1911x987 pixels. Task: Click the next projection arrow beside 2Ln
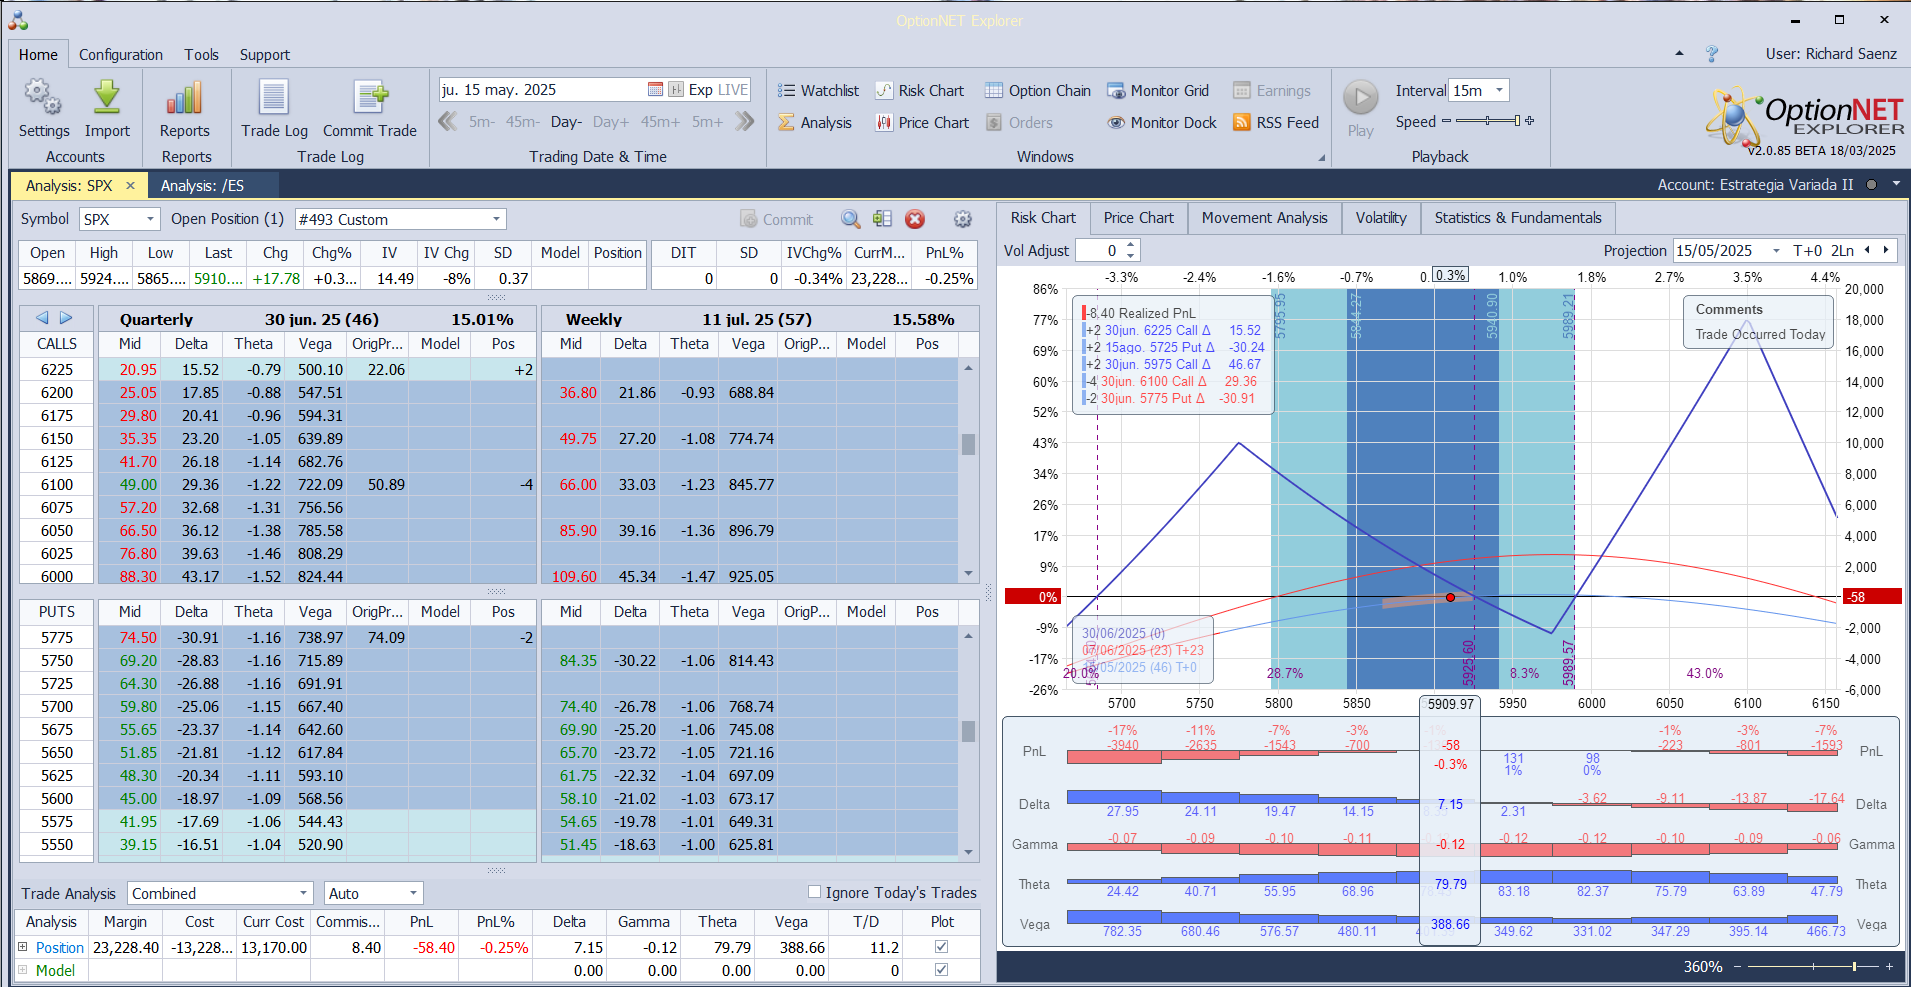[x=1887, y=251]
